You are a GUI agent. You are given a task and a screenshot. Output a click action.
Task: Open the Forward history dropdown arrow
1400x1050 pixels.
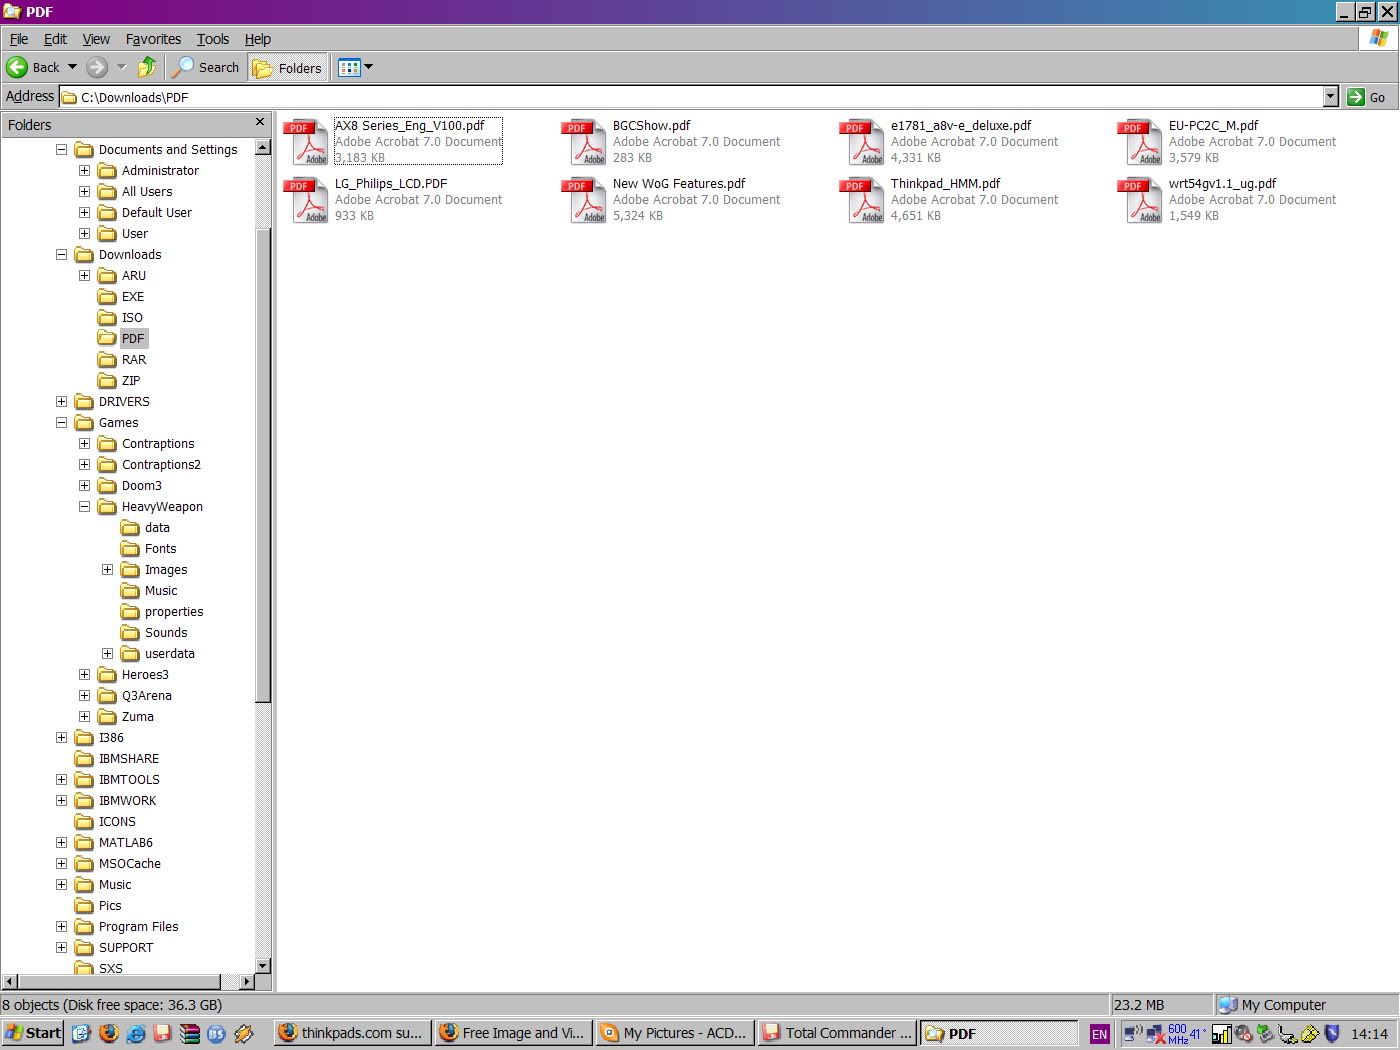121,67
